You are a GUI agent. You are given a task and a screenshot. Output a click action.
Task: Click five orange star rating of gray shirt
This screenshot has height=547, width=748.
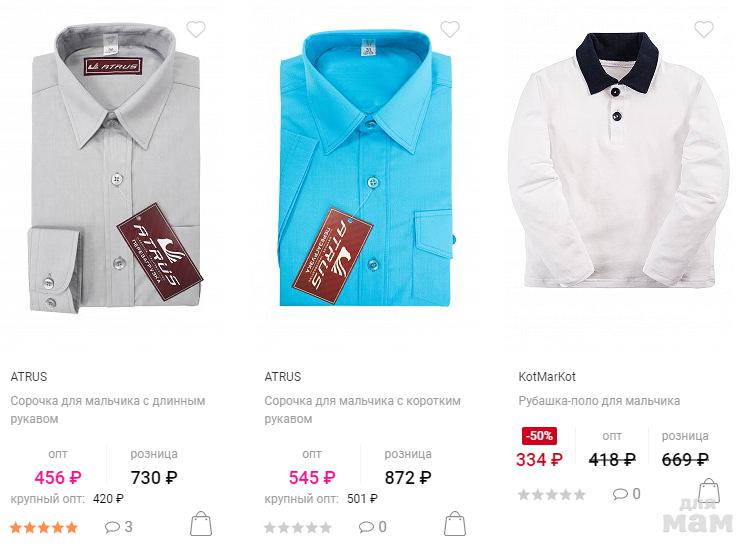(44, 527)
